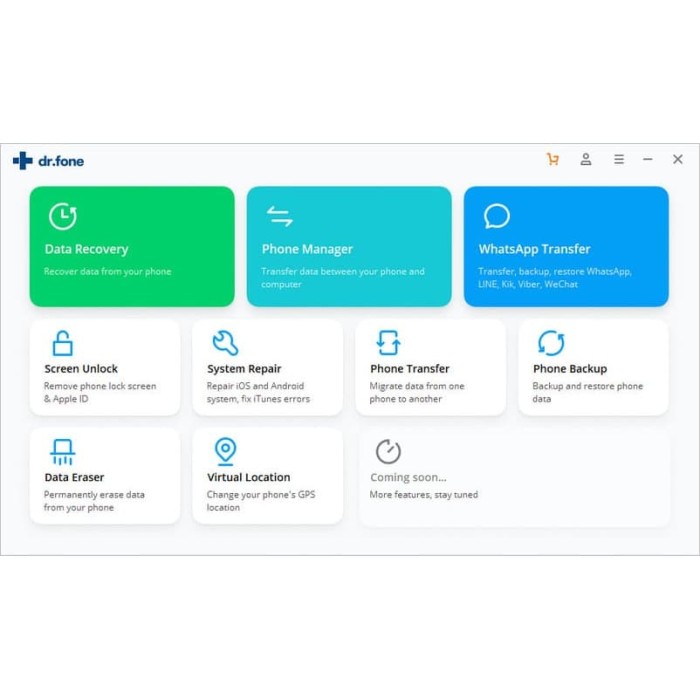Minimize the dr.fone window
This screenshot has width=700, height=700.
coord(648,160)
